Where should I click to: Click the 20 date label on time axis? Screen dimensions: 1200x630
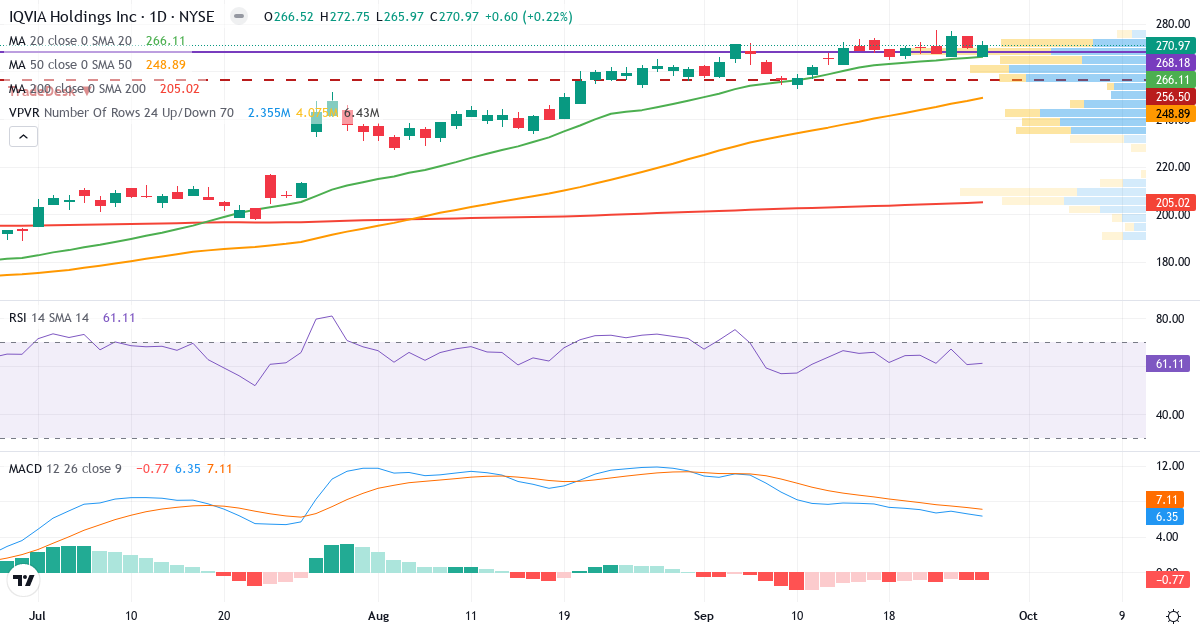click(224, 615)
